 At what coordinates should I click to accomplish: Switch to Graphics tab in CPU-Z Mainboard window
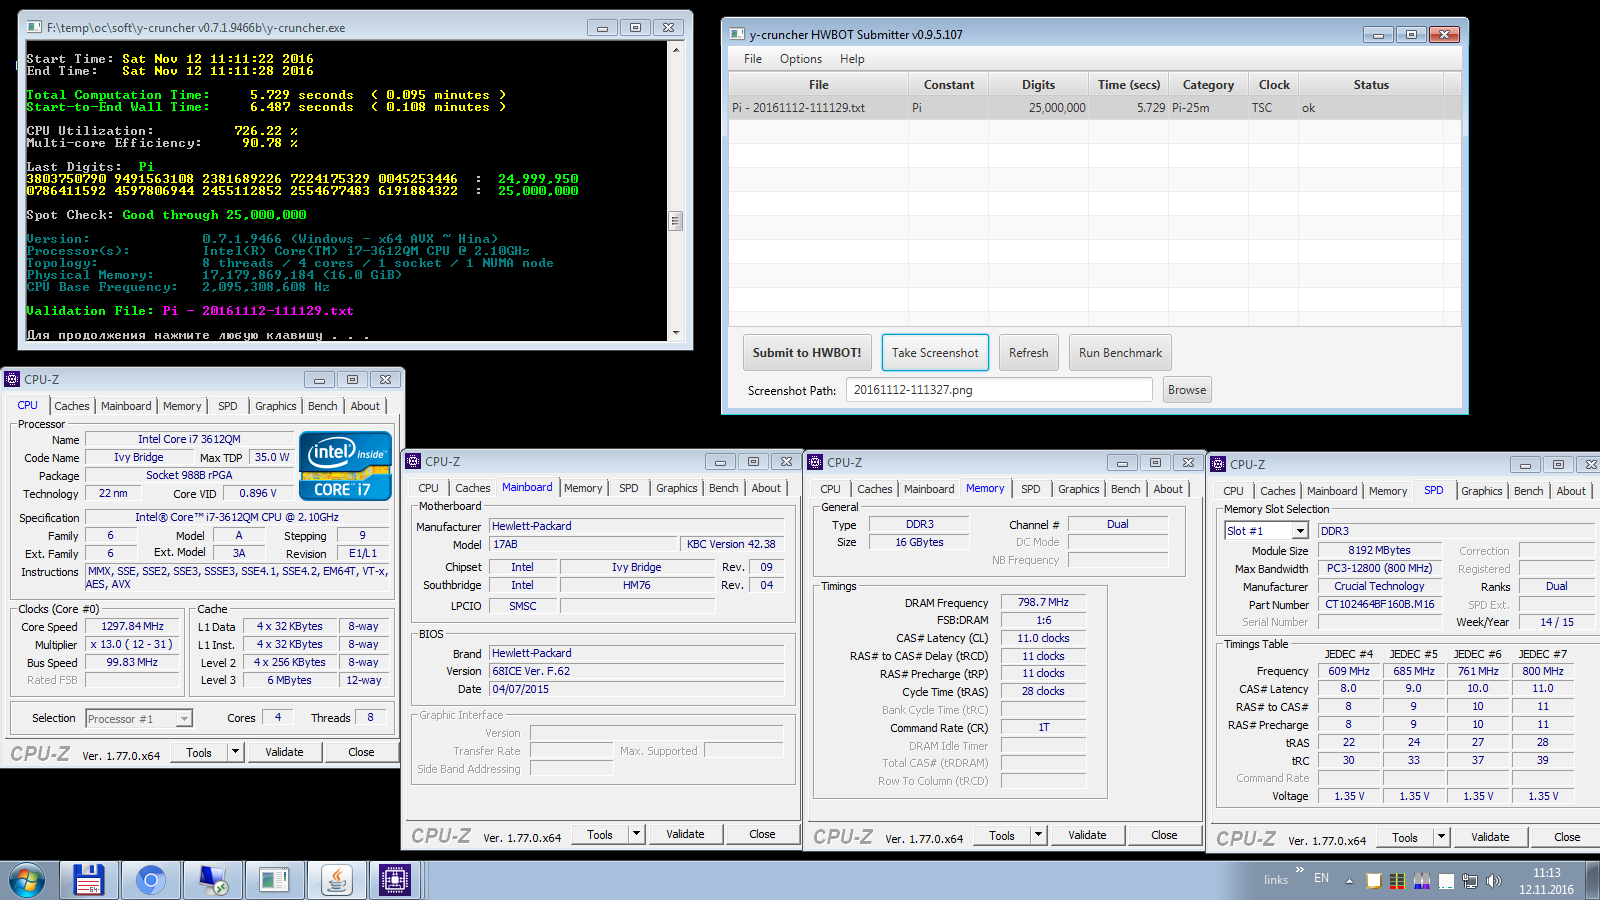click(677, 488)
